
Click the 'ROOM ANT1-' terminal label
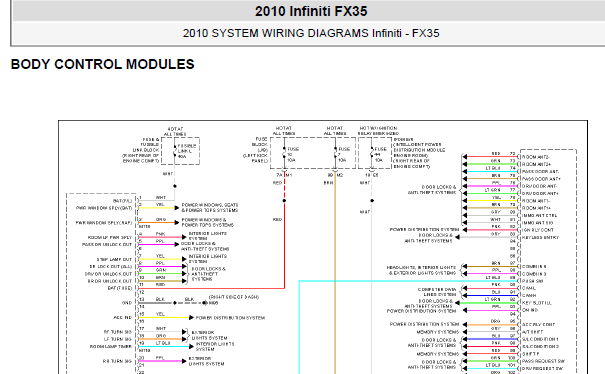tap(536, 201)
